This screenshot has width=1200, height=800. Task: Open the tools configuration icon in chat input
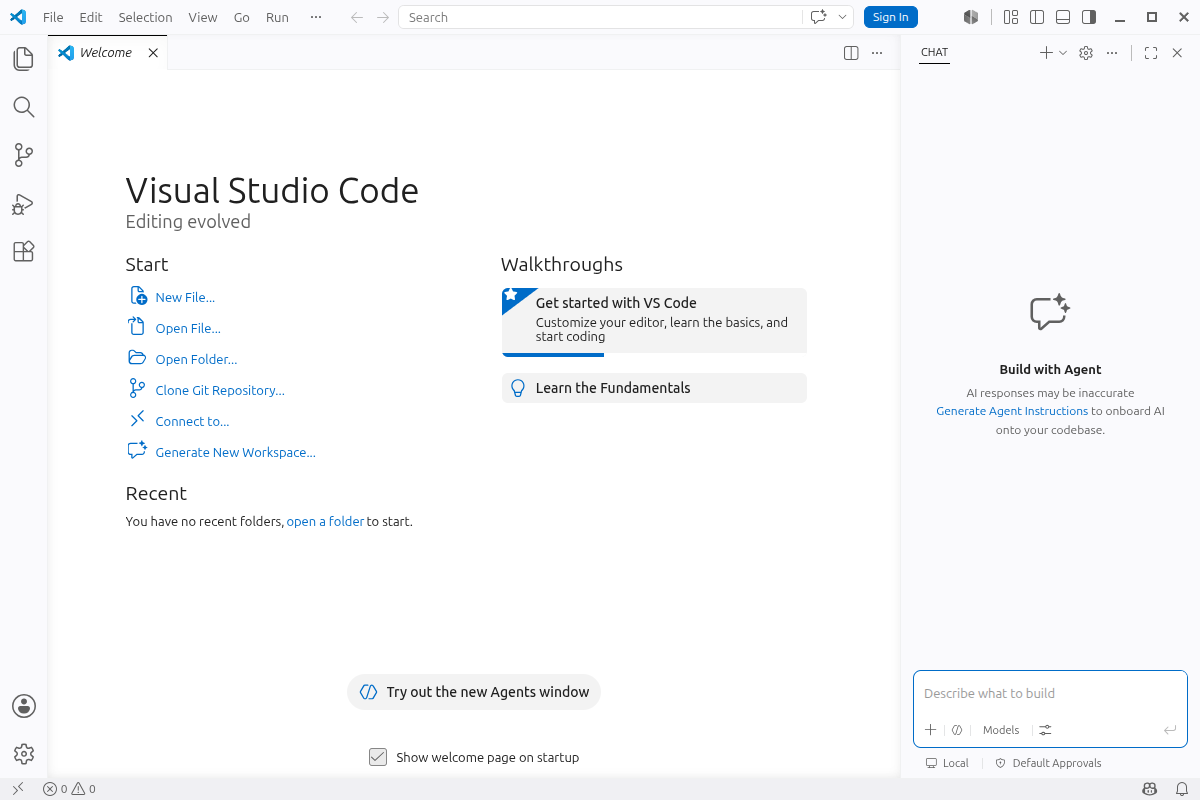(1045, 730)
